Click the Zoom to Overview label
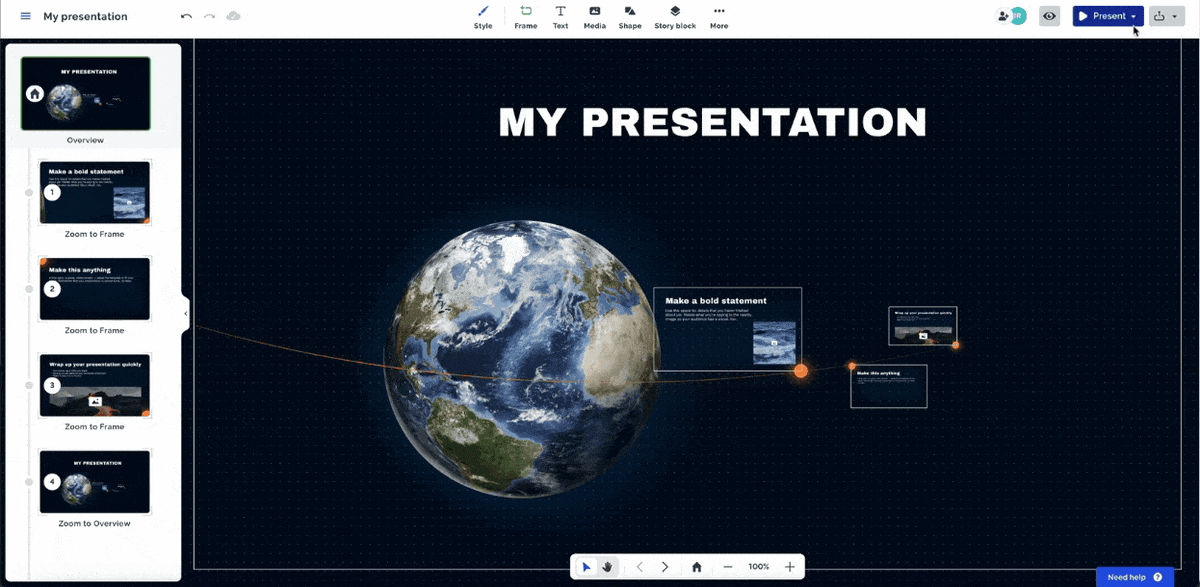This screenshot has width=1200, height=587. (94, 523)
